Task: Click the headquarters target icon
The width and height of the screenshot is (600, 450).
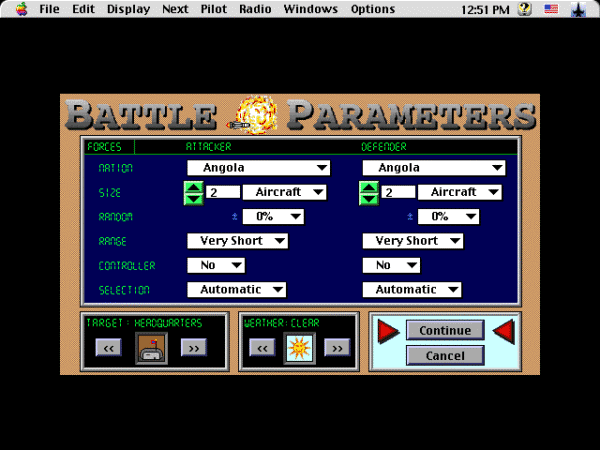Action: point(151,347)
